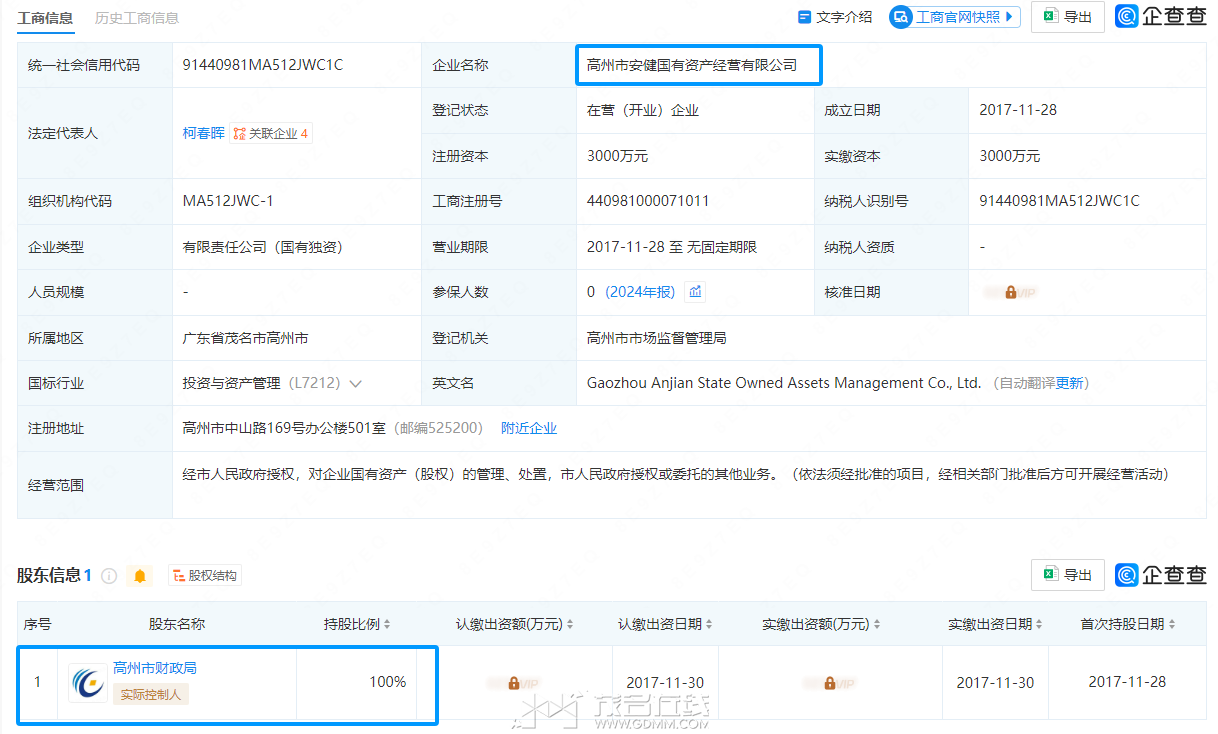Image resolution: width=1218 pixels, height=734 pixels.
Task: Sort shareholders by 持股比例 column
Action: 357,624
